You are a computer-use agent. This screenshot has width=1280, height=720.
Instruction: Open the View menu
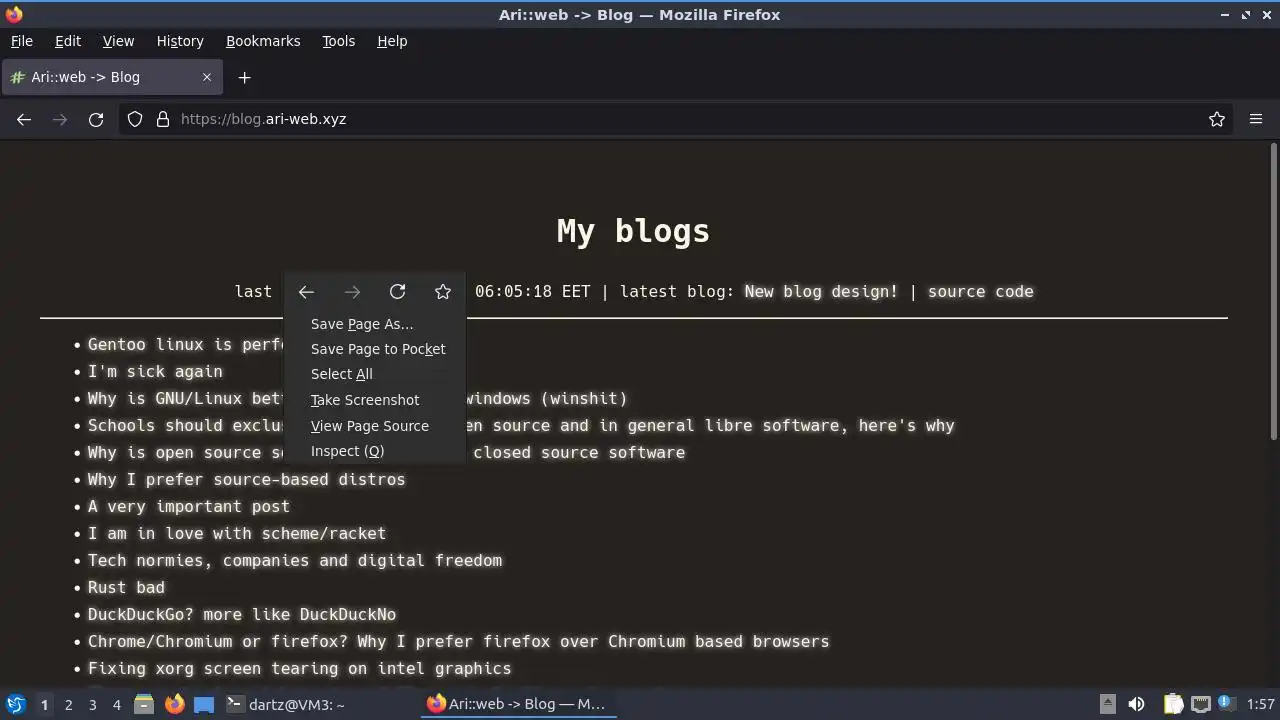click(x=118, y=41)
